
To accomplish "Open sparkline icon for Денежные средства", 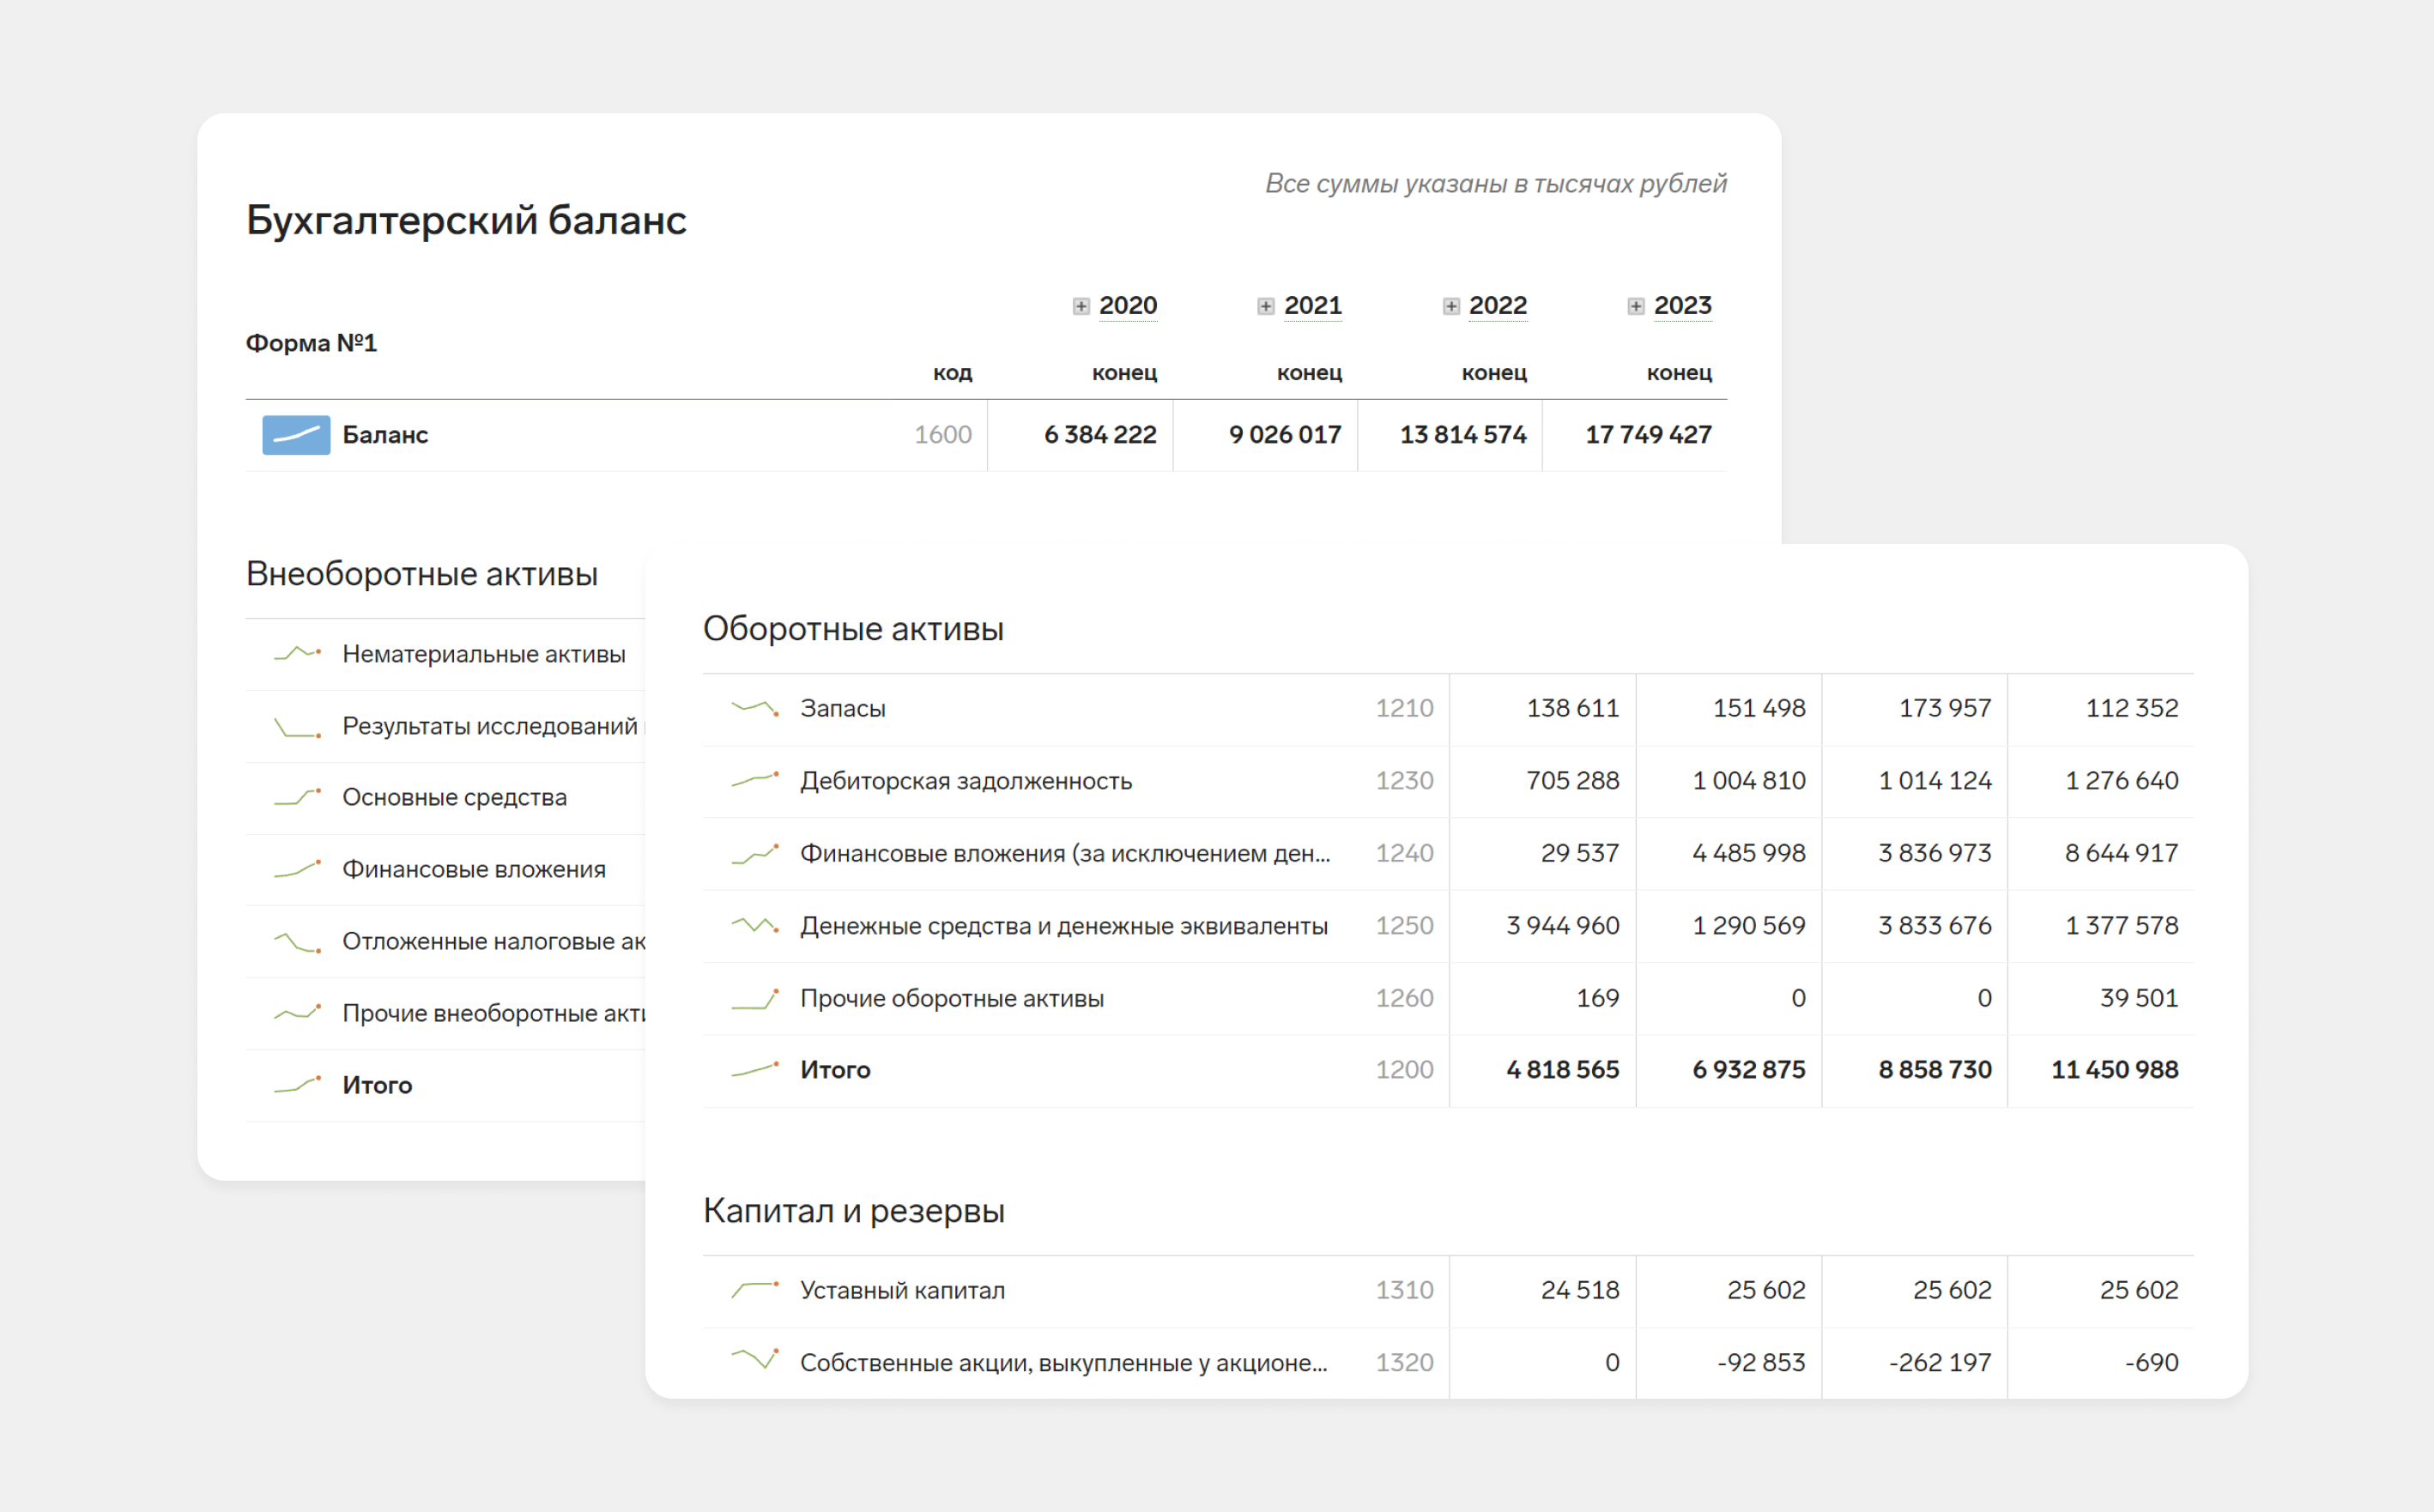I will coord(755,925).
